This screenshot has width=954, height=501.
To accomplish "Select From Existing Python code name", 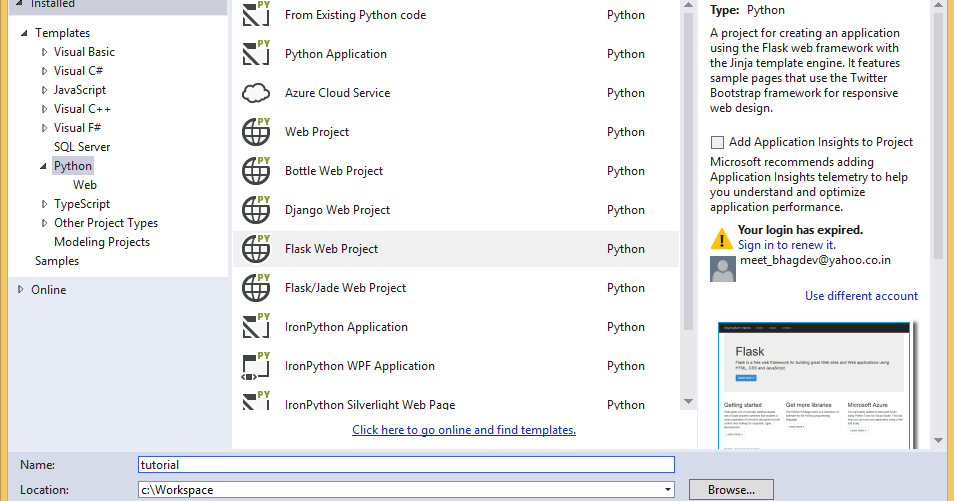I will (355, 15).
